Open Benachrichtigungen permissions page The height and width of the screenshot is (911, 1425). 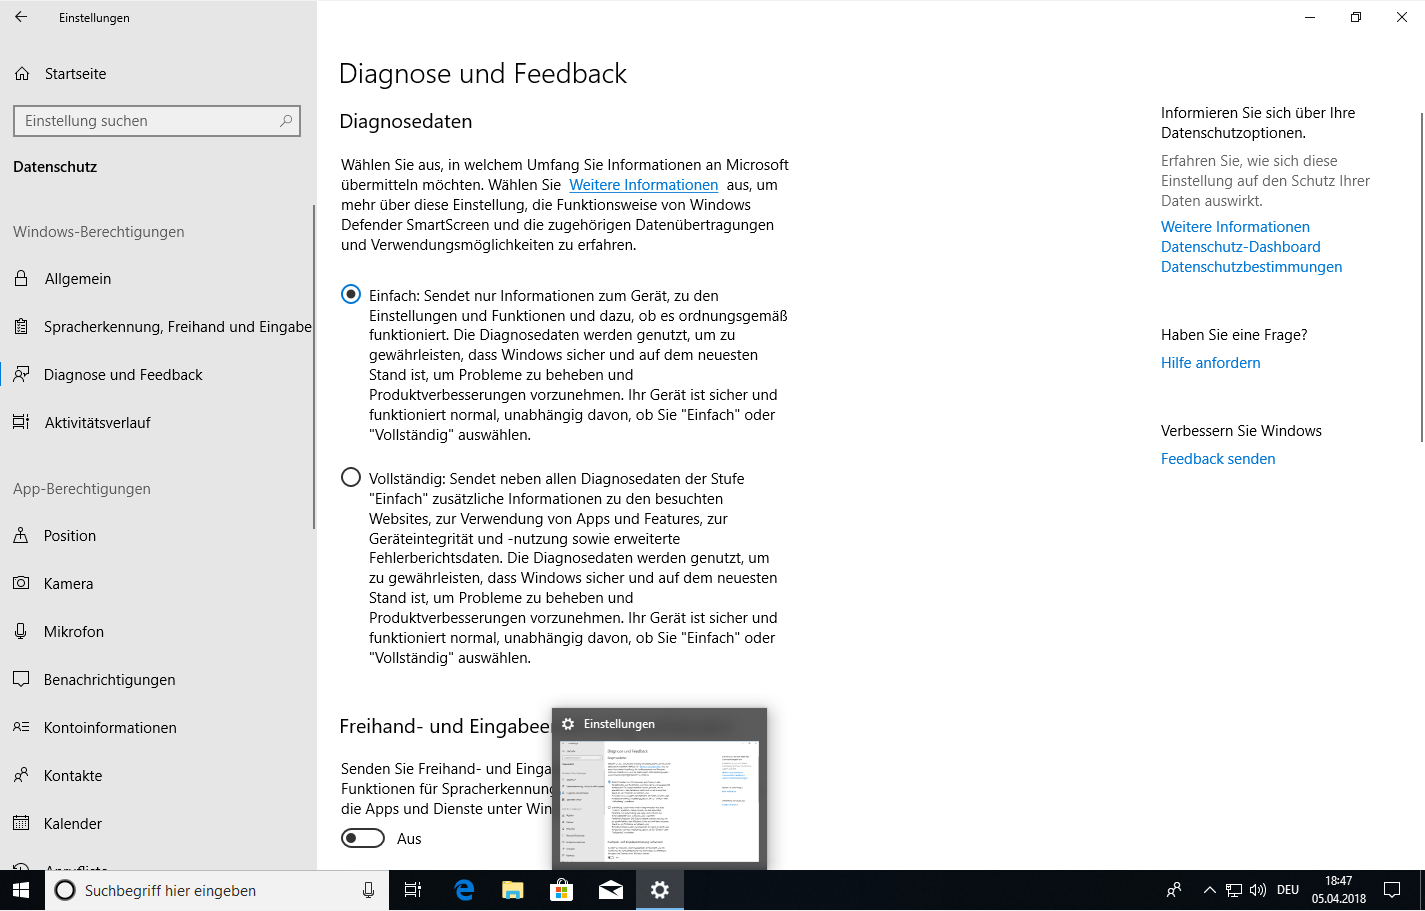pos(157,679)
